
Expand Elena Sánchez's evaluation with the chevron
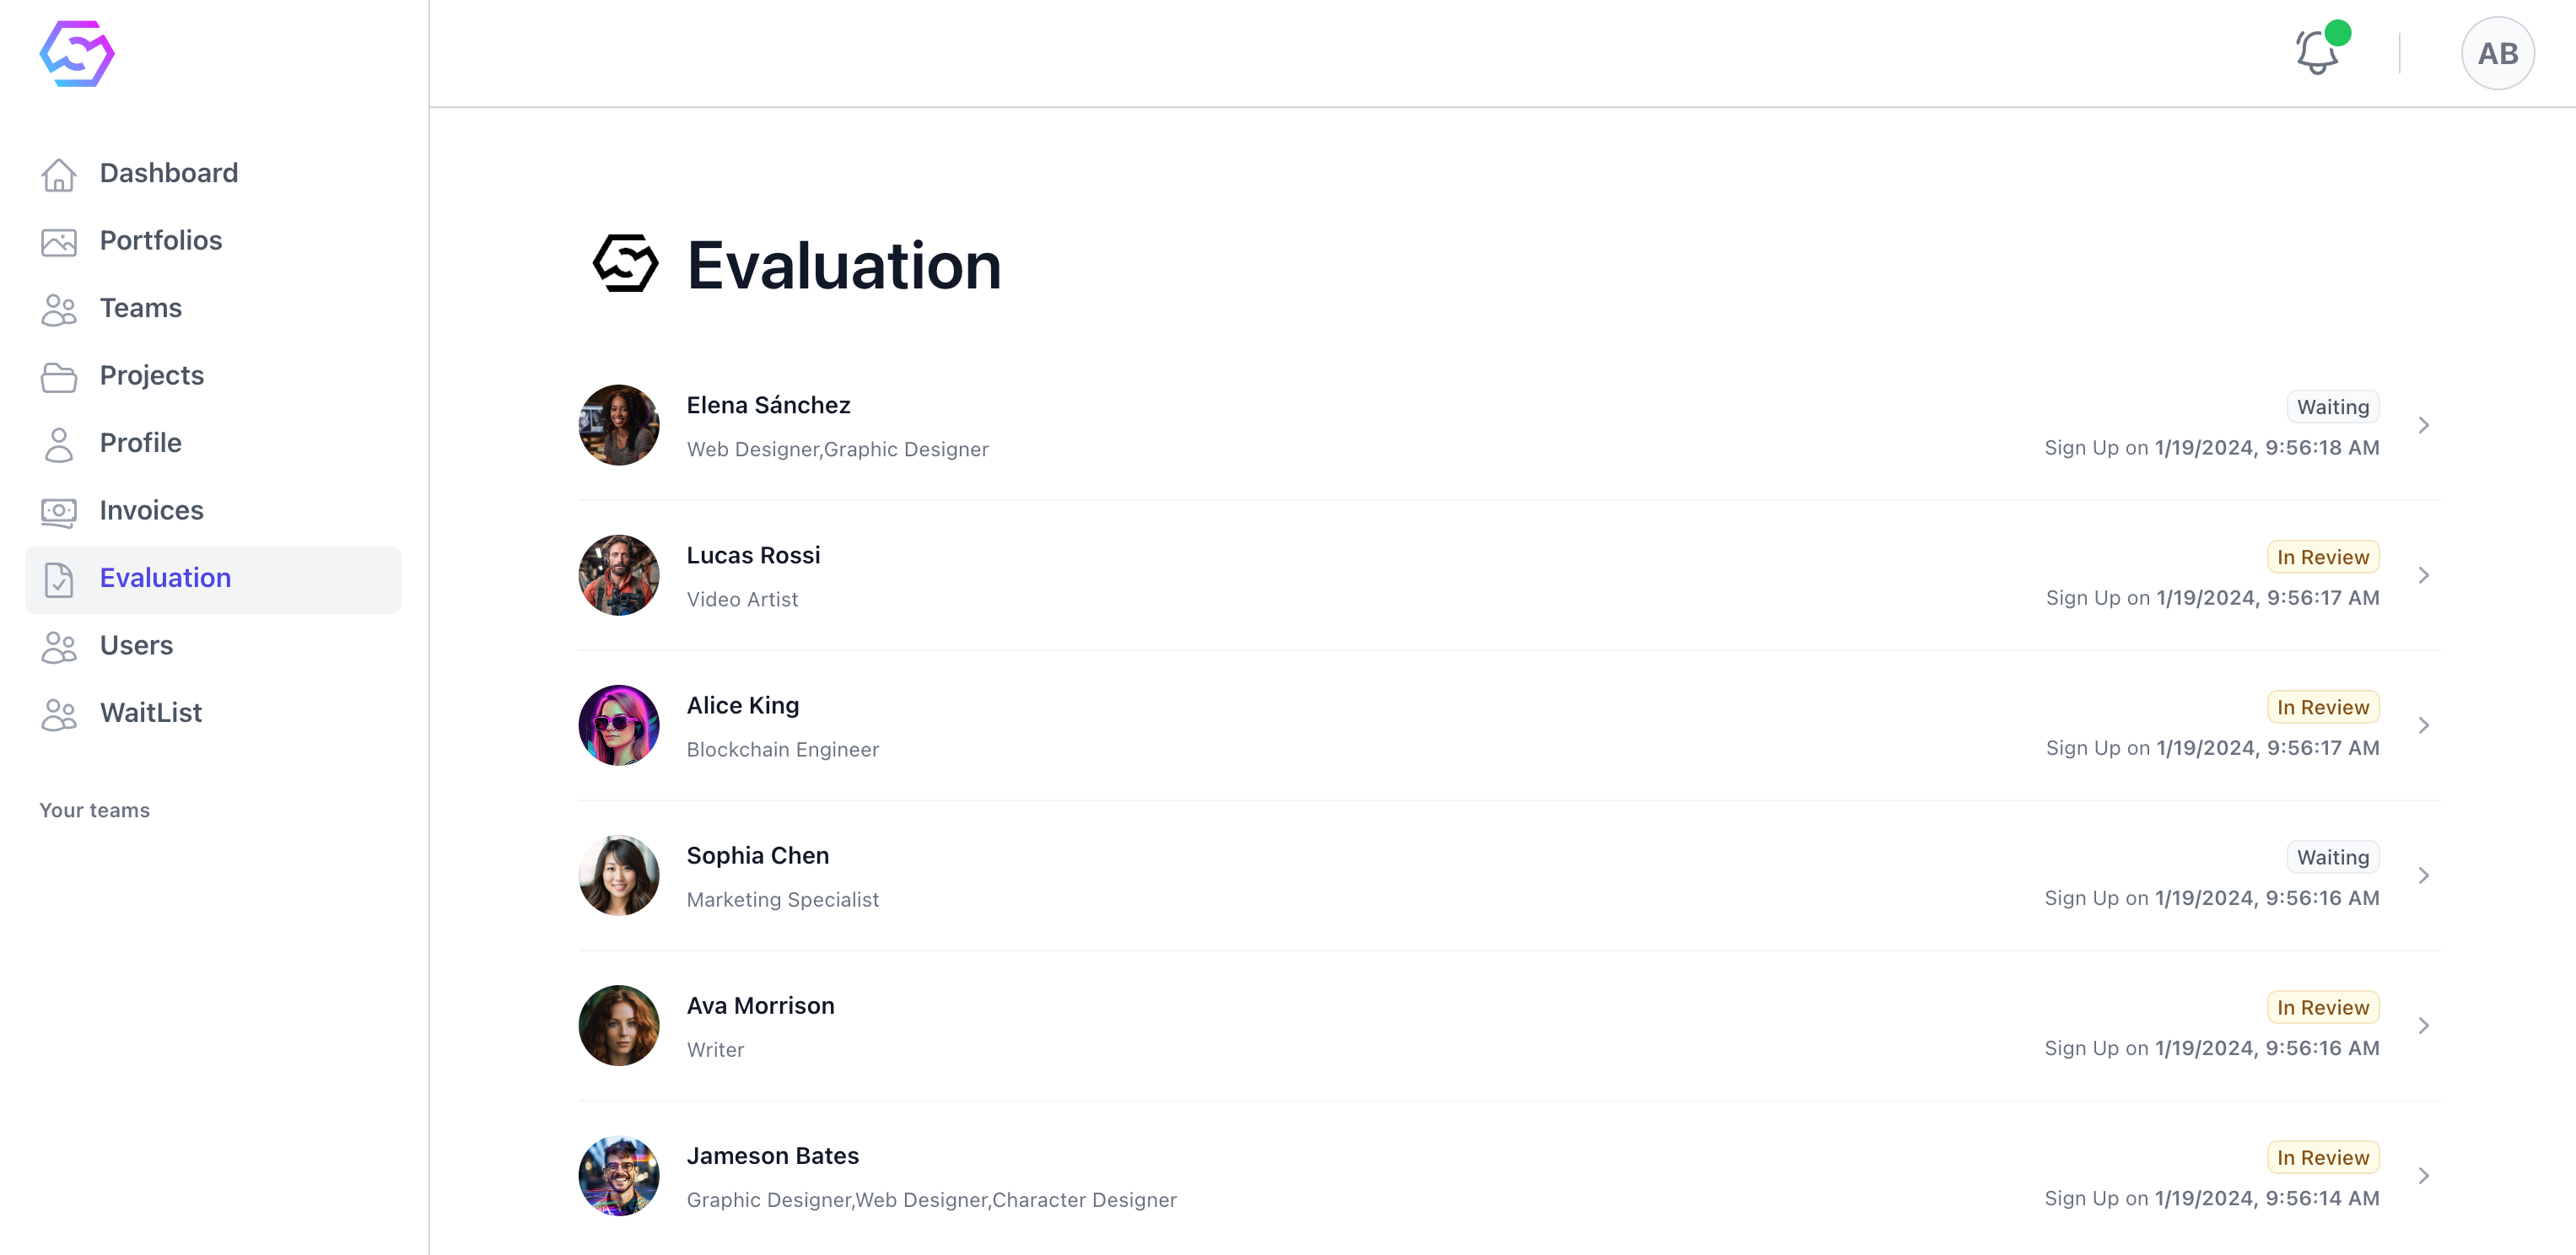point(2424,424)
